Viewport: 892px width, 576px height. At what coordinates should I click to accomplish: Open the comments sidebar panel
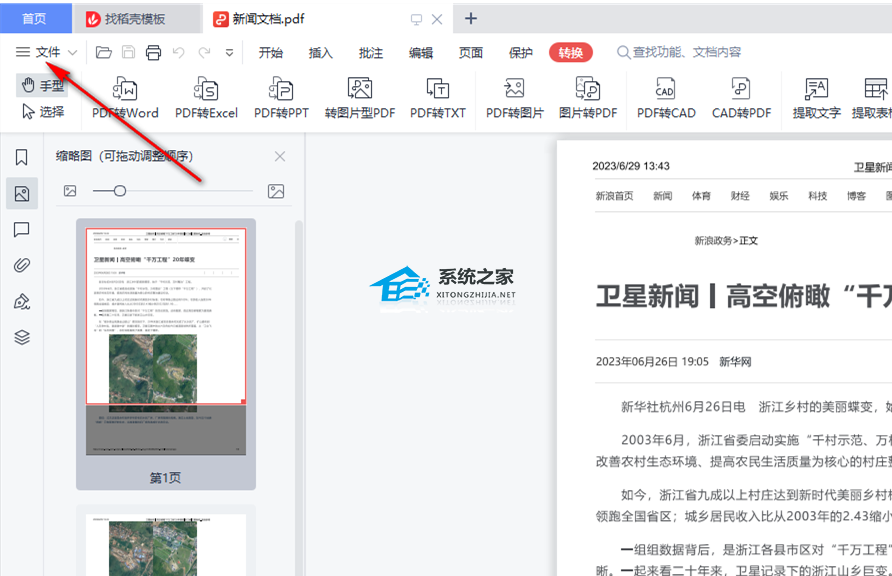(22, 230)
